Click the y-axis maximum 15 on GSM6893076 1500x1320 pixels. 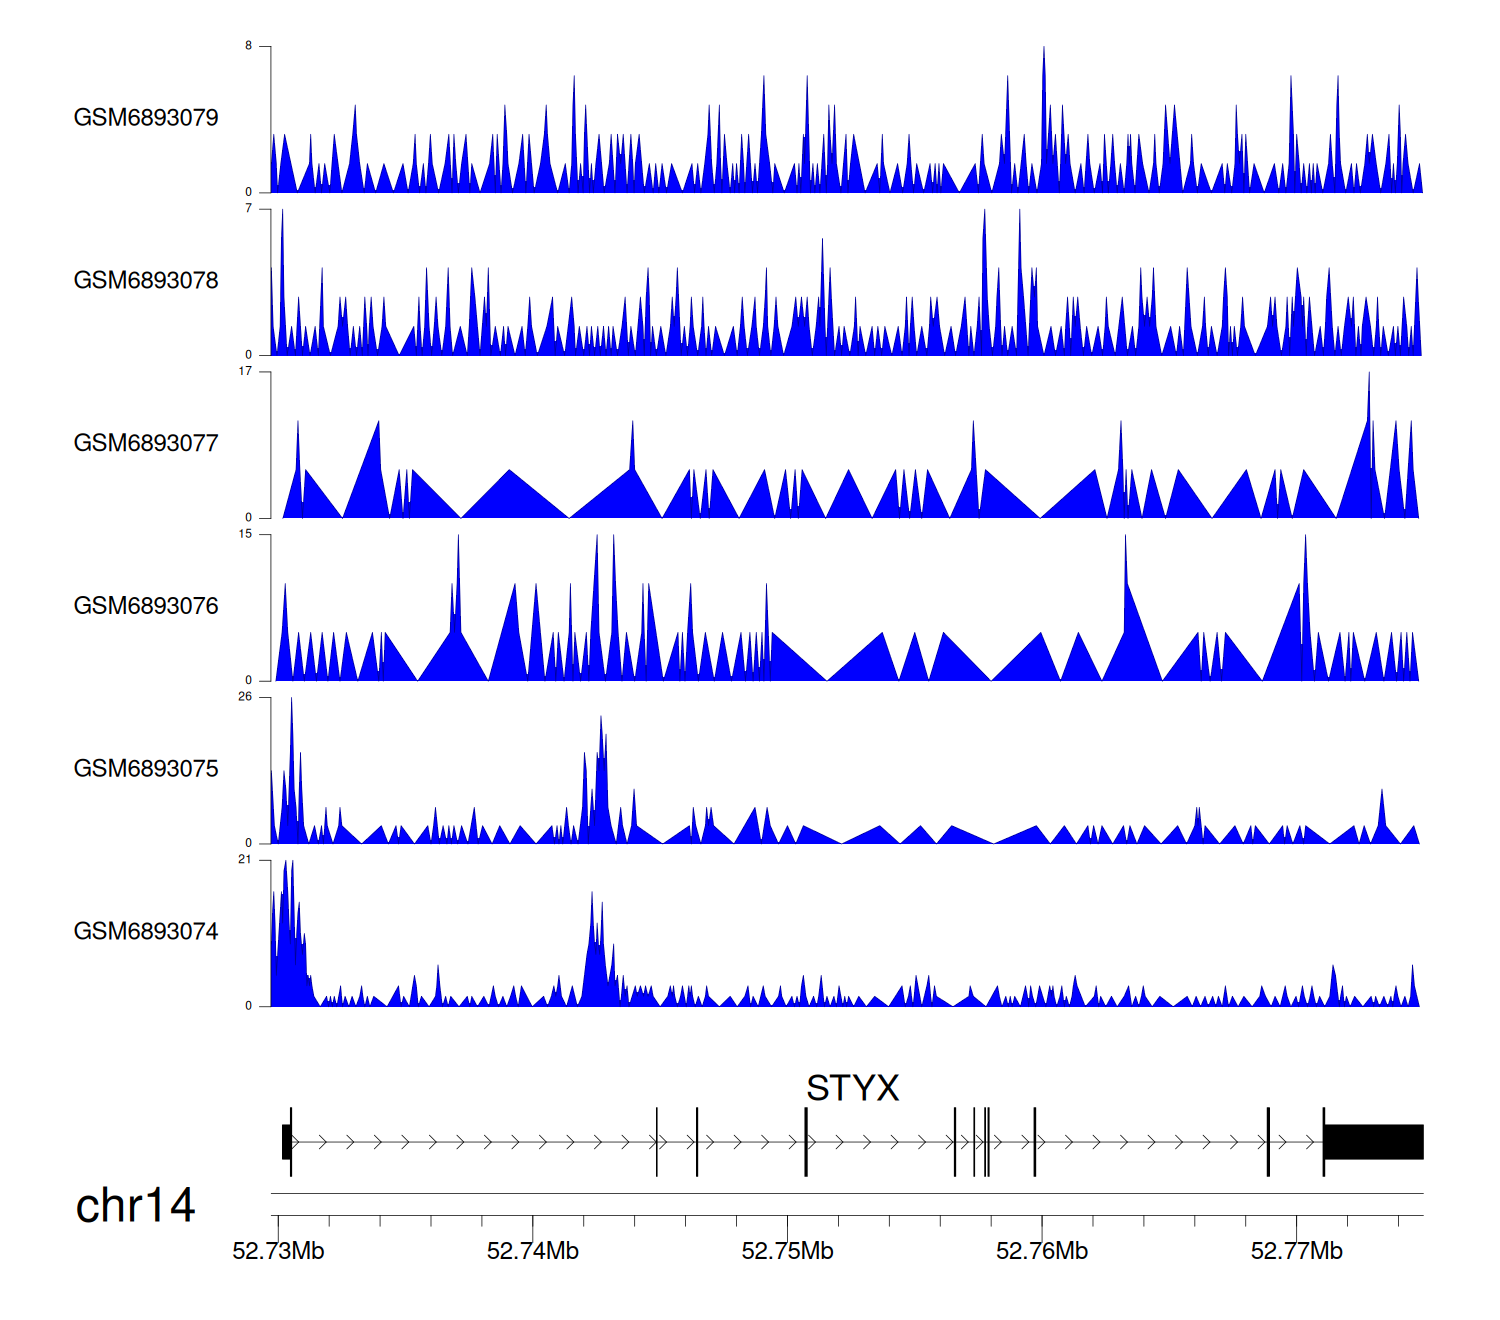click(245, 534)
